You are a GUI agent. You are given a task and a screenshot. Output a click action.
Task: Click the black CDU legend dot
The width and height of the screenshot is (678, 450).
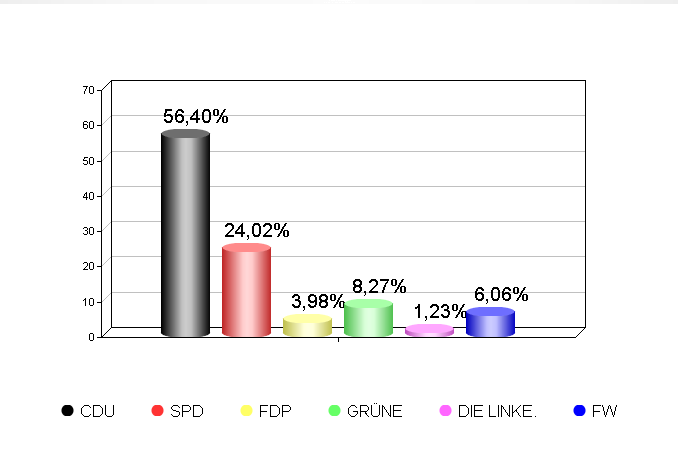[x=67, y=410]
